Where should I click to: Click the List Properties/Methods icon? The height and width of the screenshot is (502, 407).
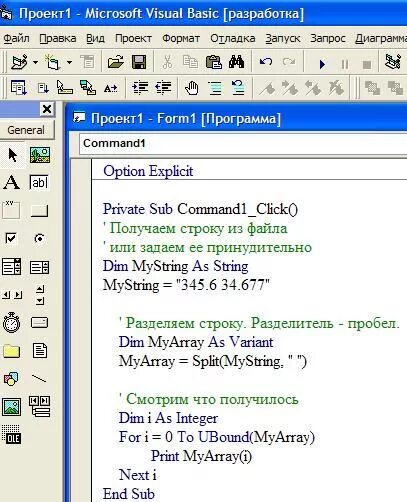[18, 88]
